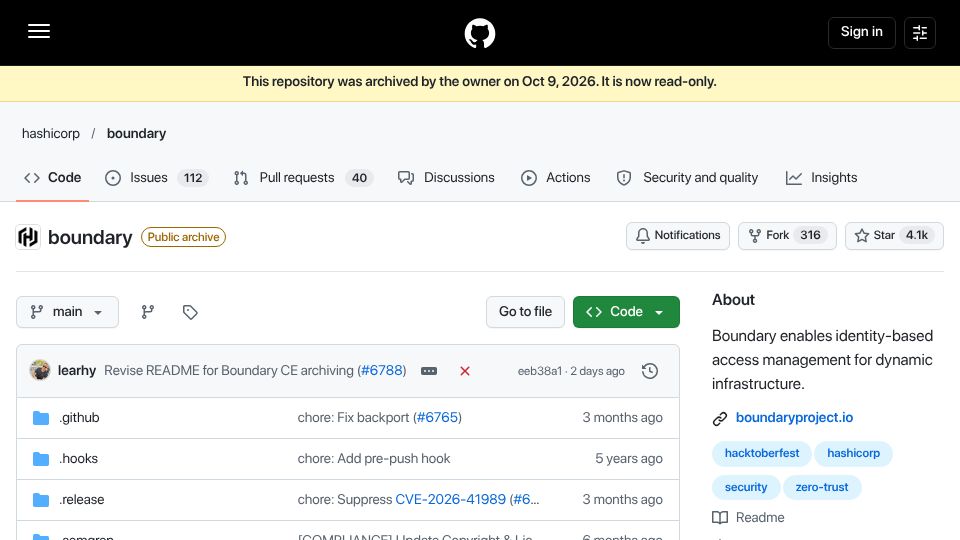Click the Sign in button

[x=861, y=32]
